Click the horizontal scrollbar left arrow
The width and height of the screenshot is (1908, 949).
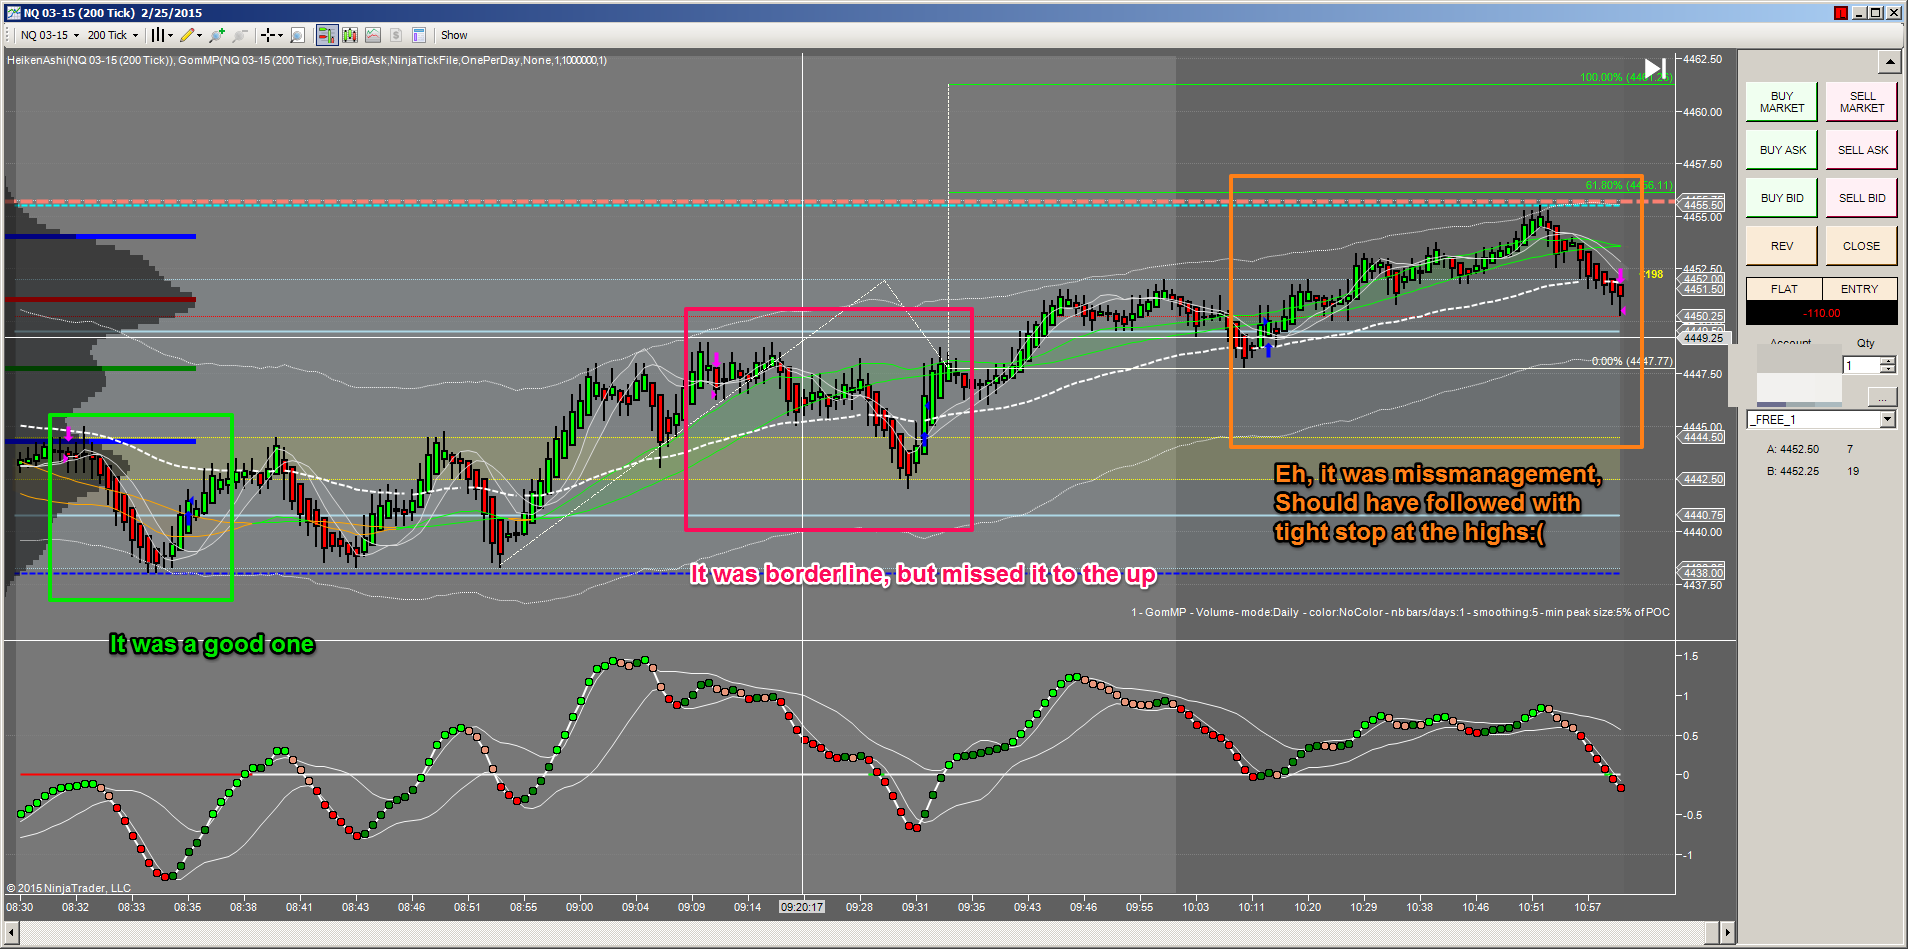point(12,933)
